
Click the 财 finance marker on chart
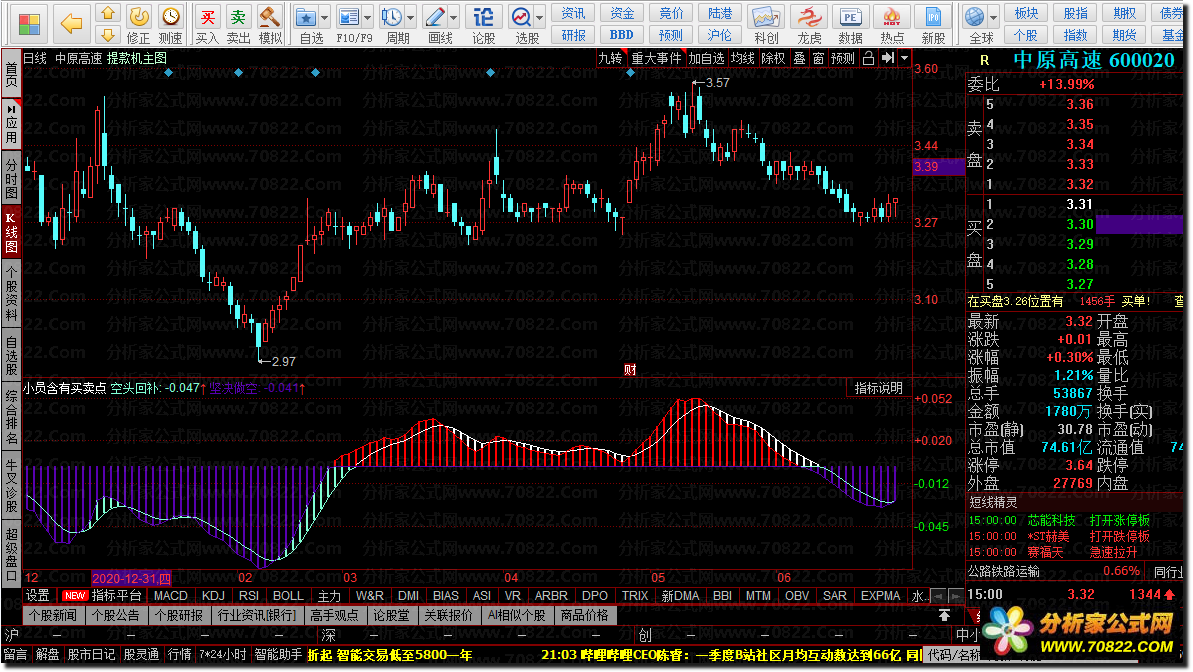(630, 370)
